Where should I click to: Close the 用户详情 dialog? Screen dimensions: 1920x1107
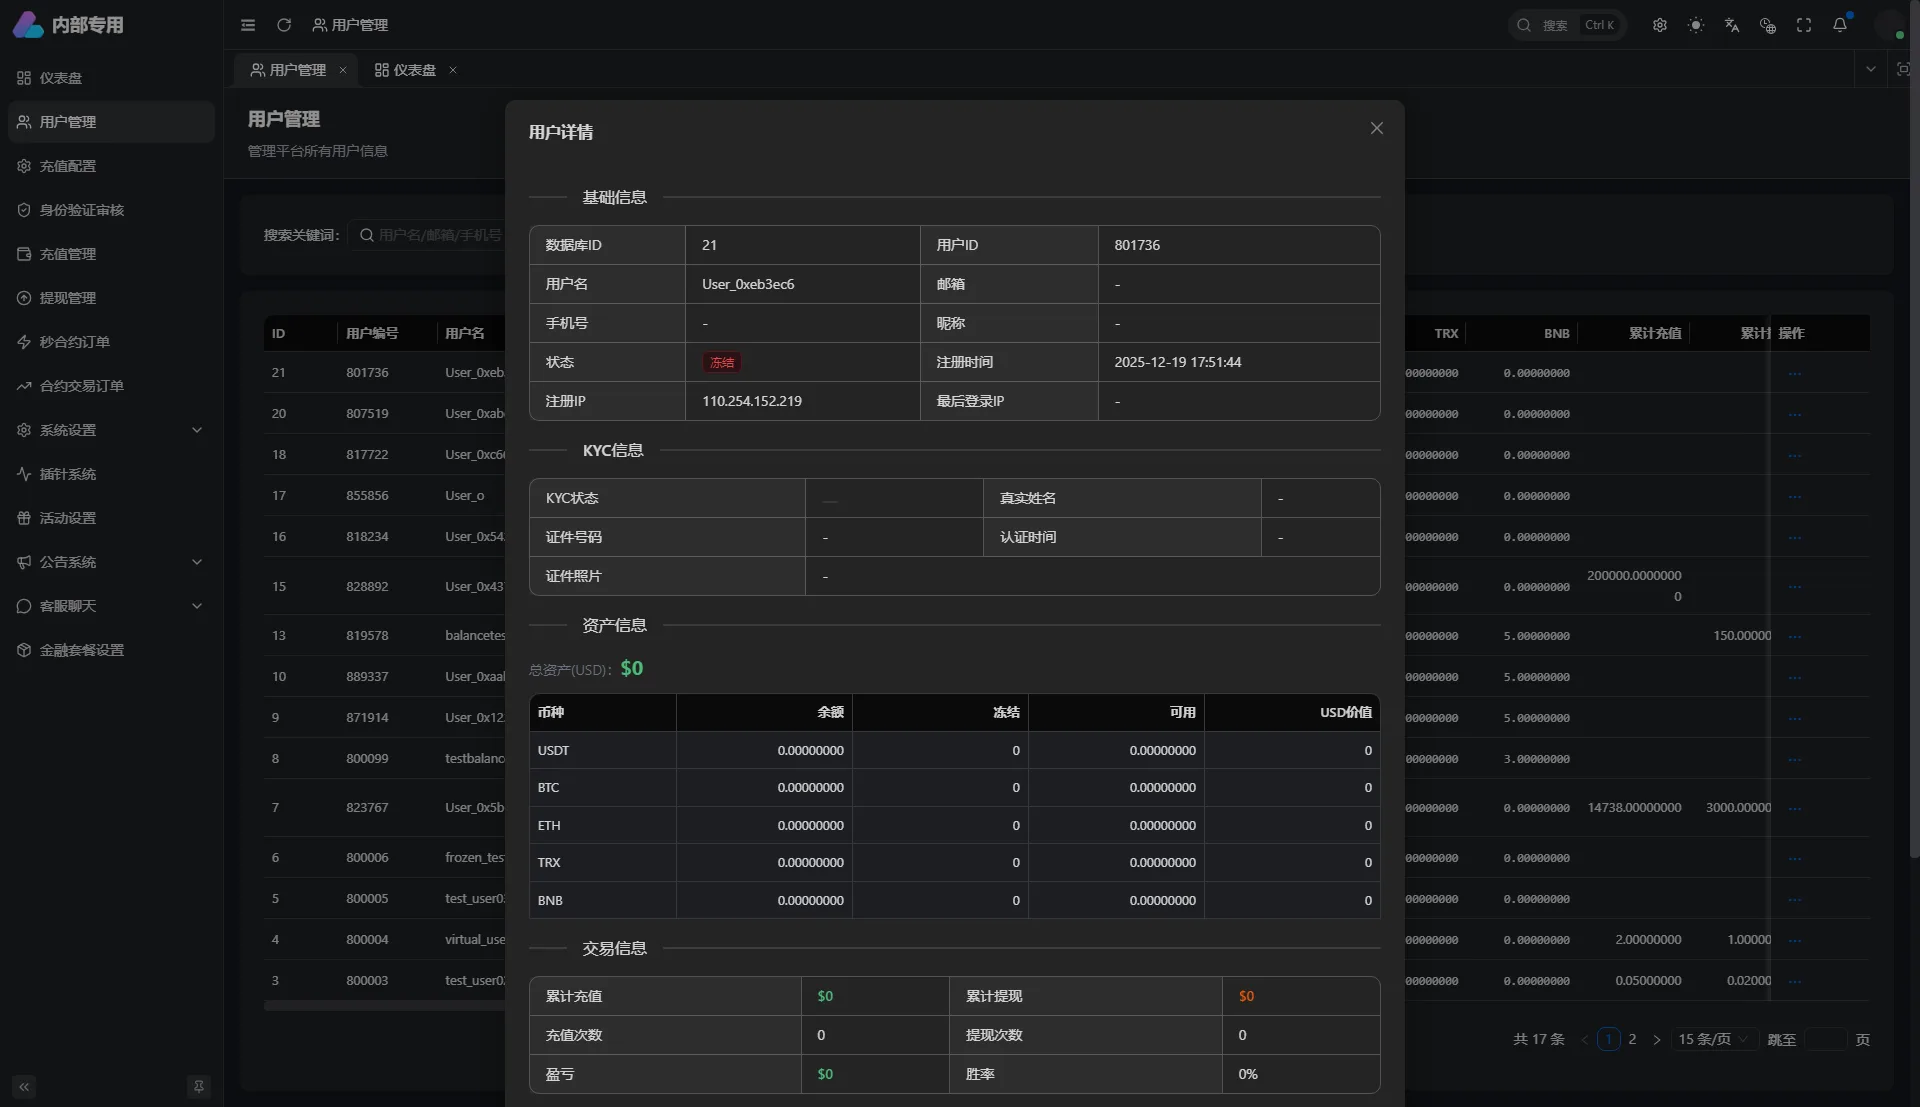pyautogui.click(x=1376, y=129)
